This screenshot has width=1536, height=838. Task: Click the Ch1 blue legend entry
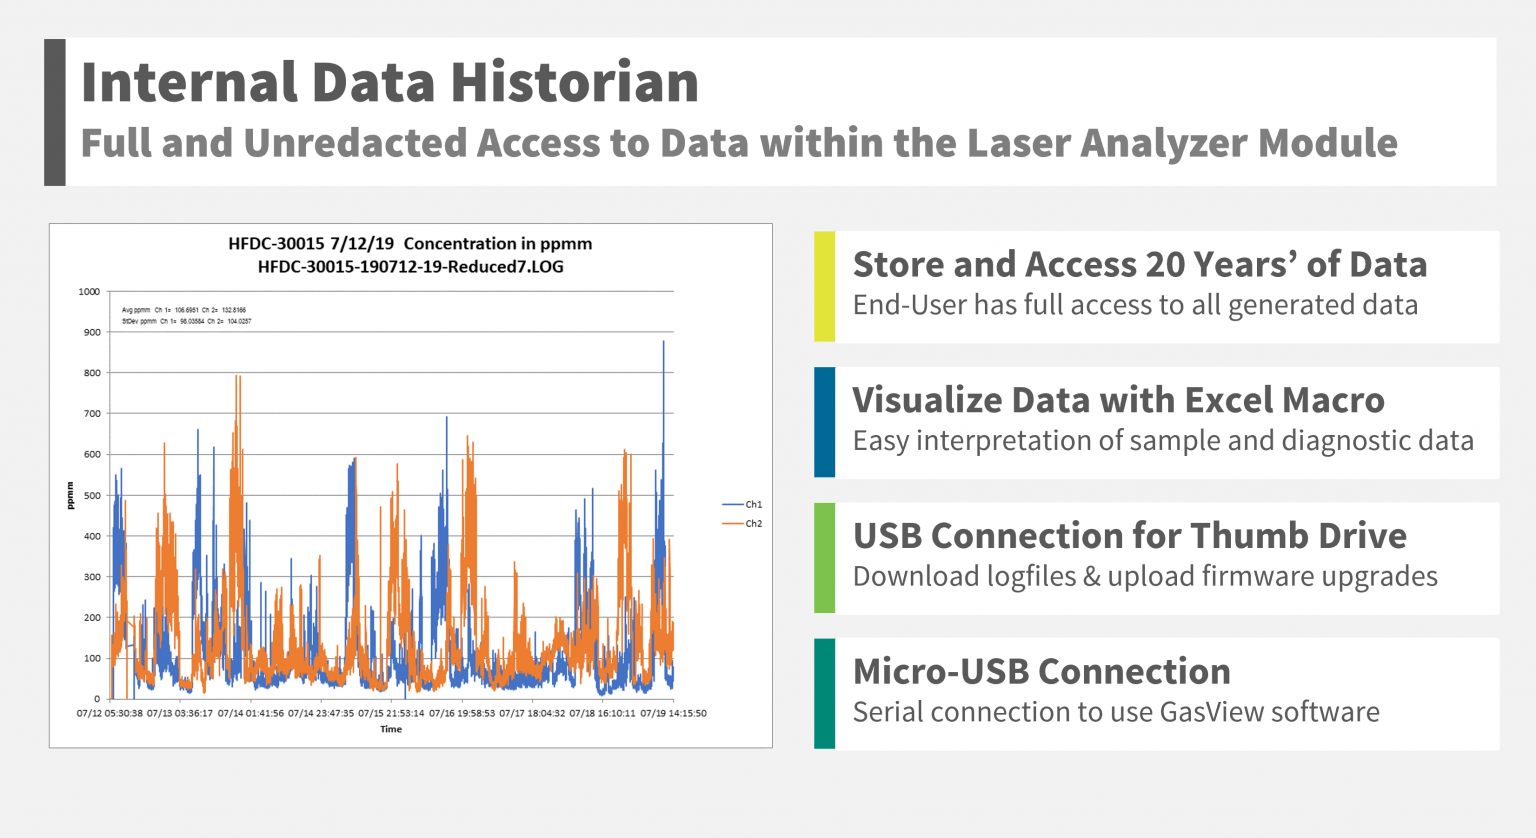(x=743, y=505)
